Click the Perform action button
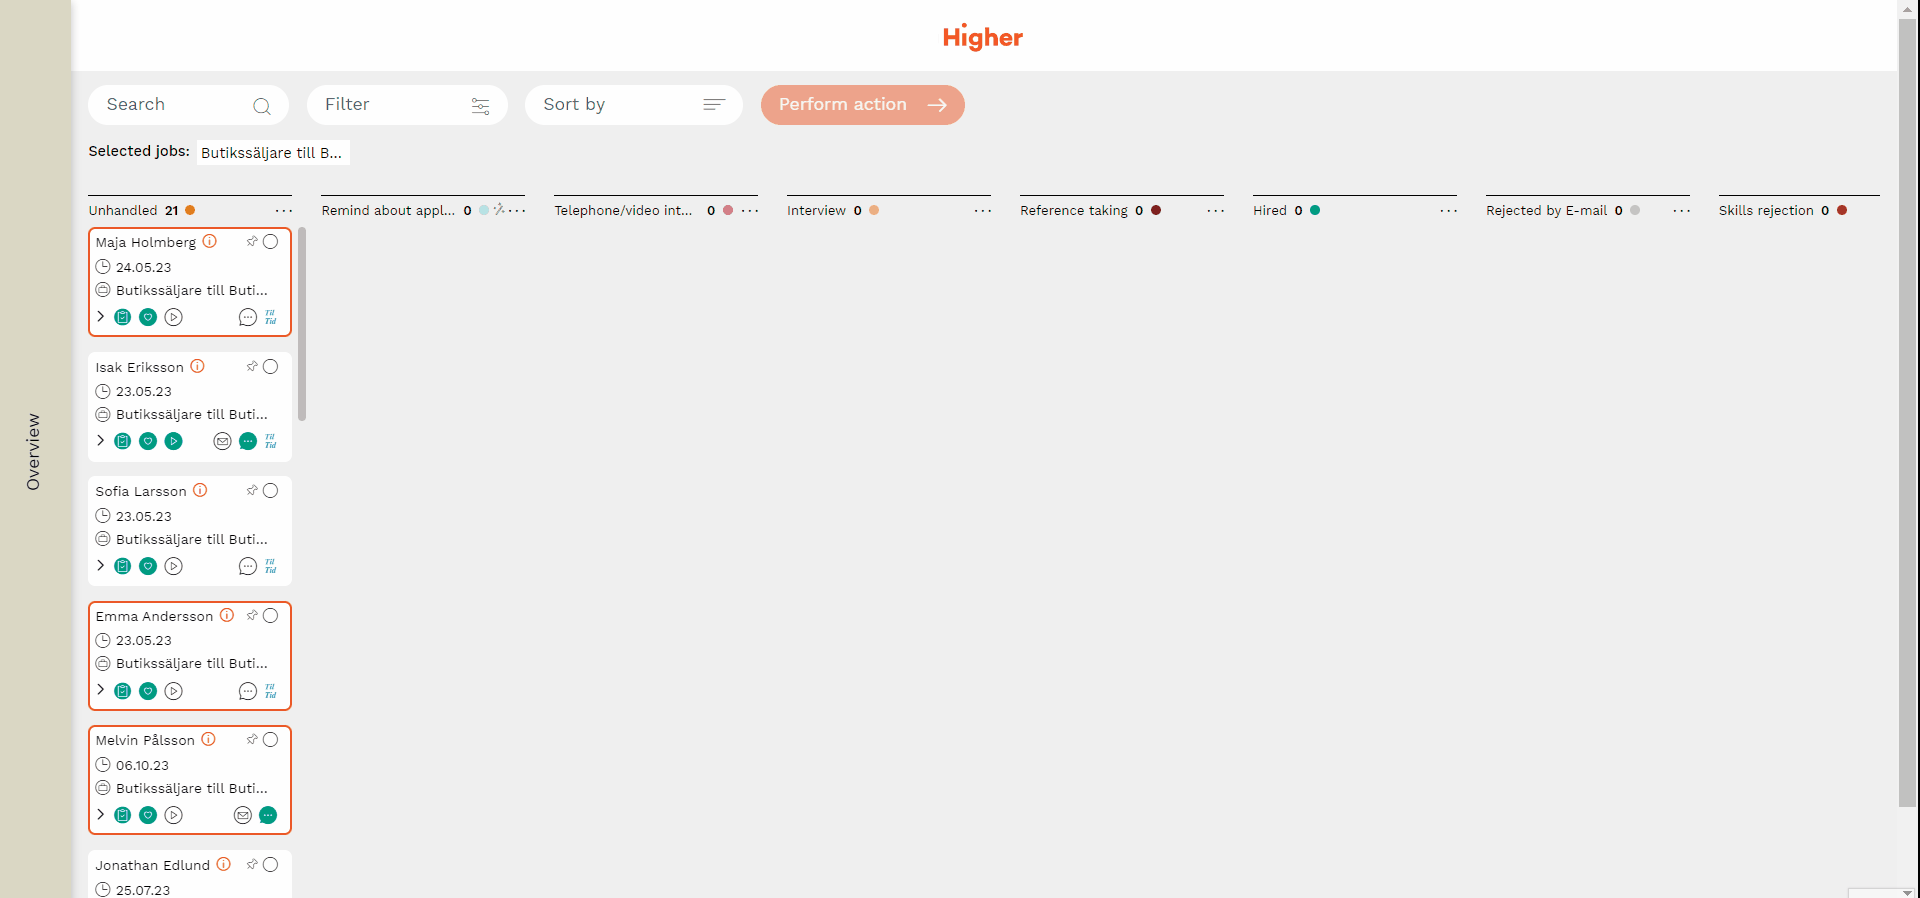Viewport: 1920px width, 898px height. pos(862,105)
